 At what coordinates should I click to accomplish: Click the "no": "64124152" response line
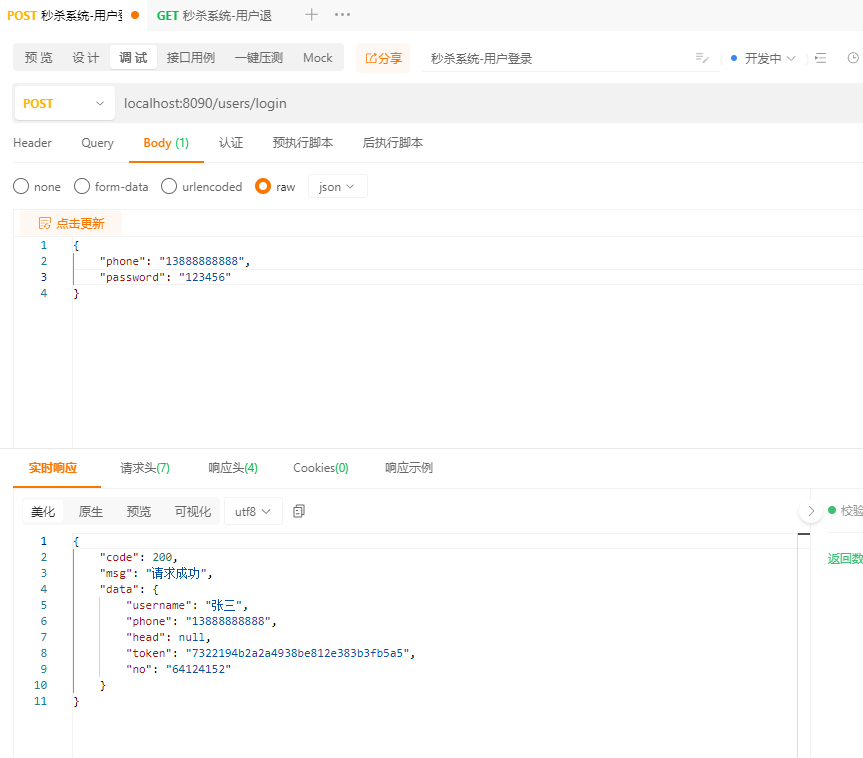178,669
